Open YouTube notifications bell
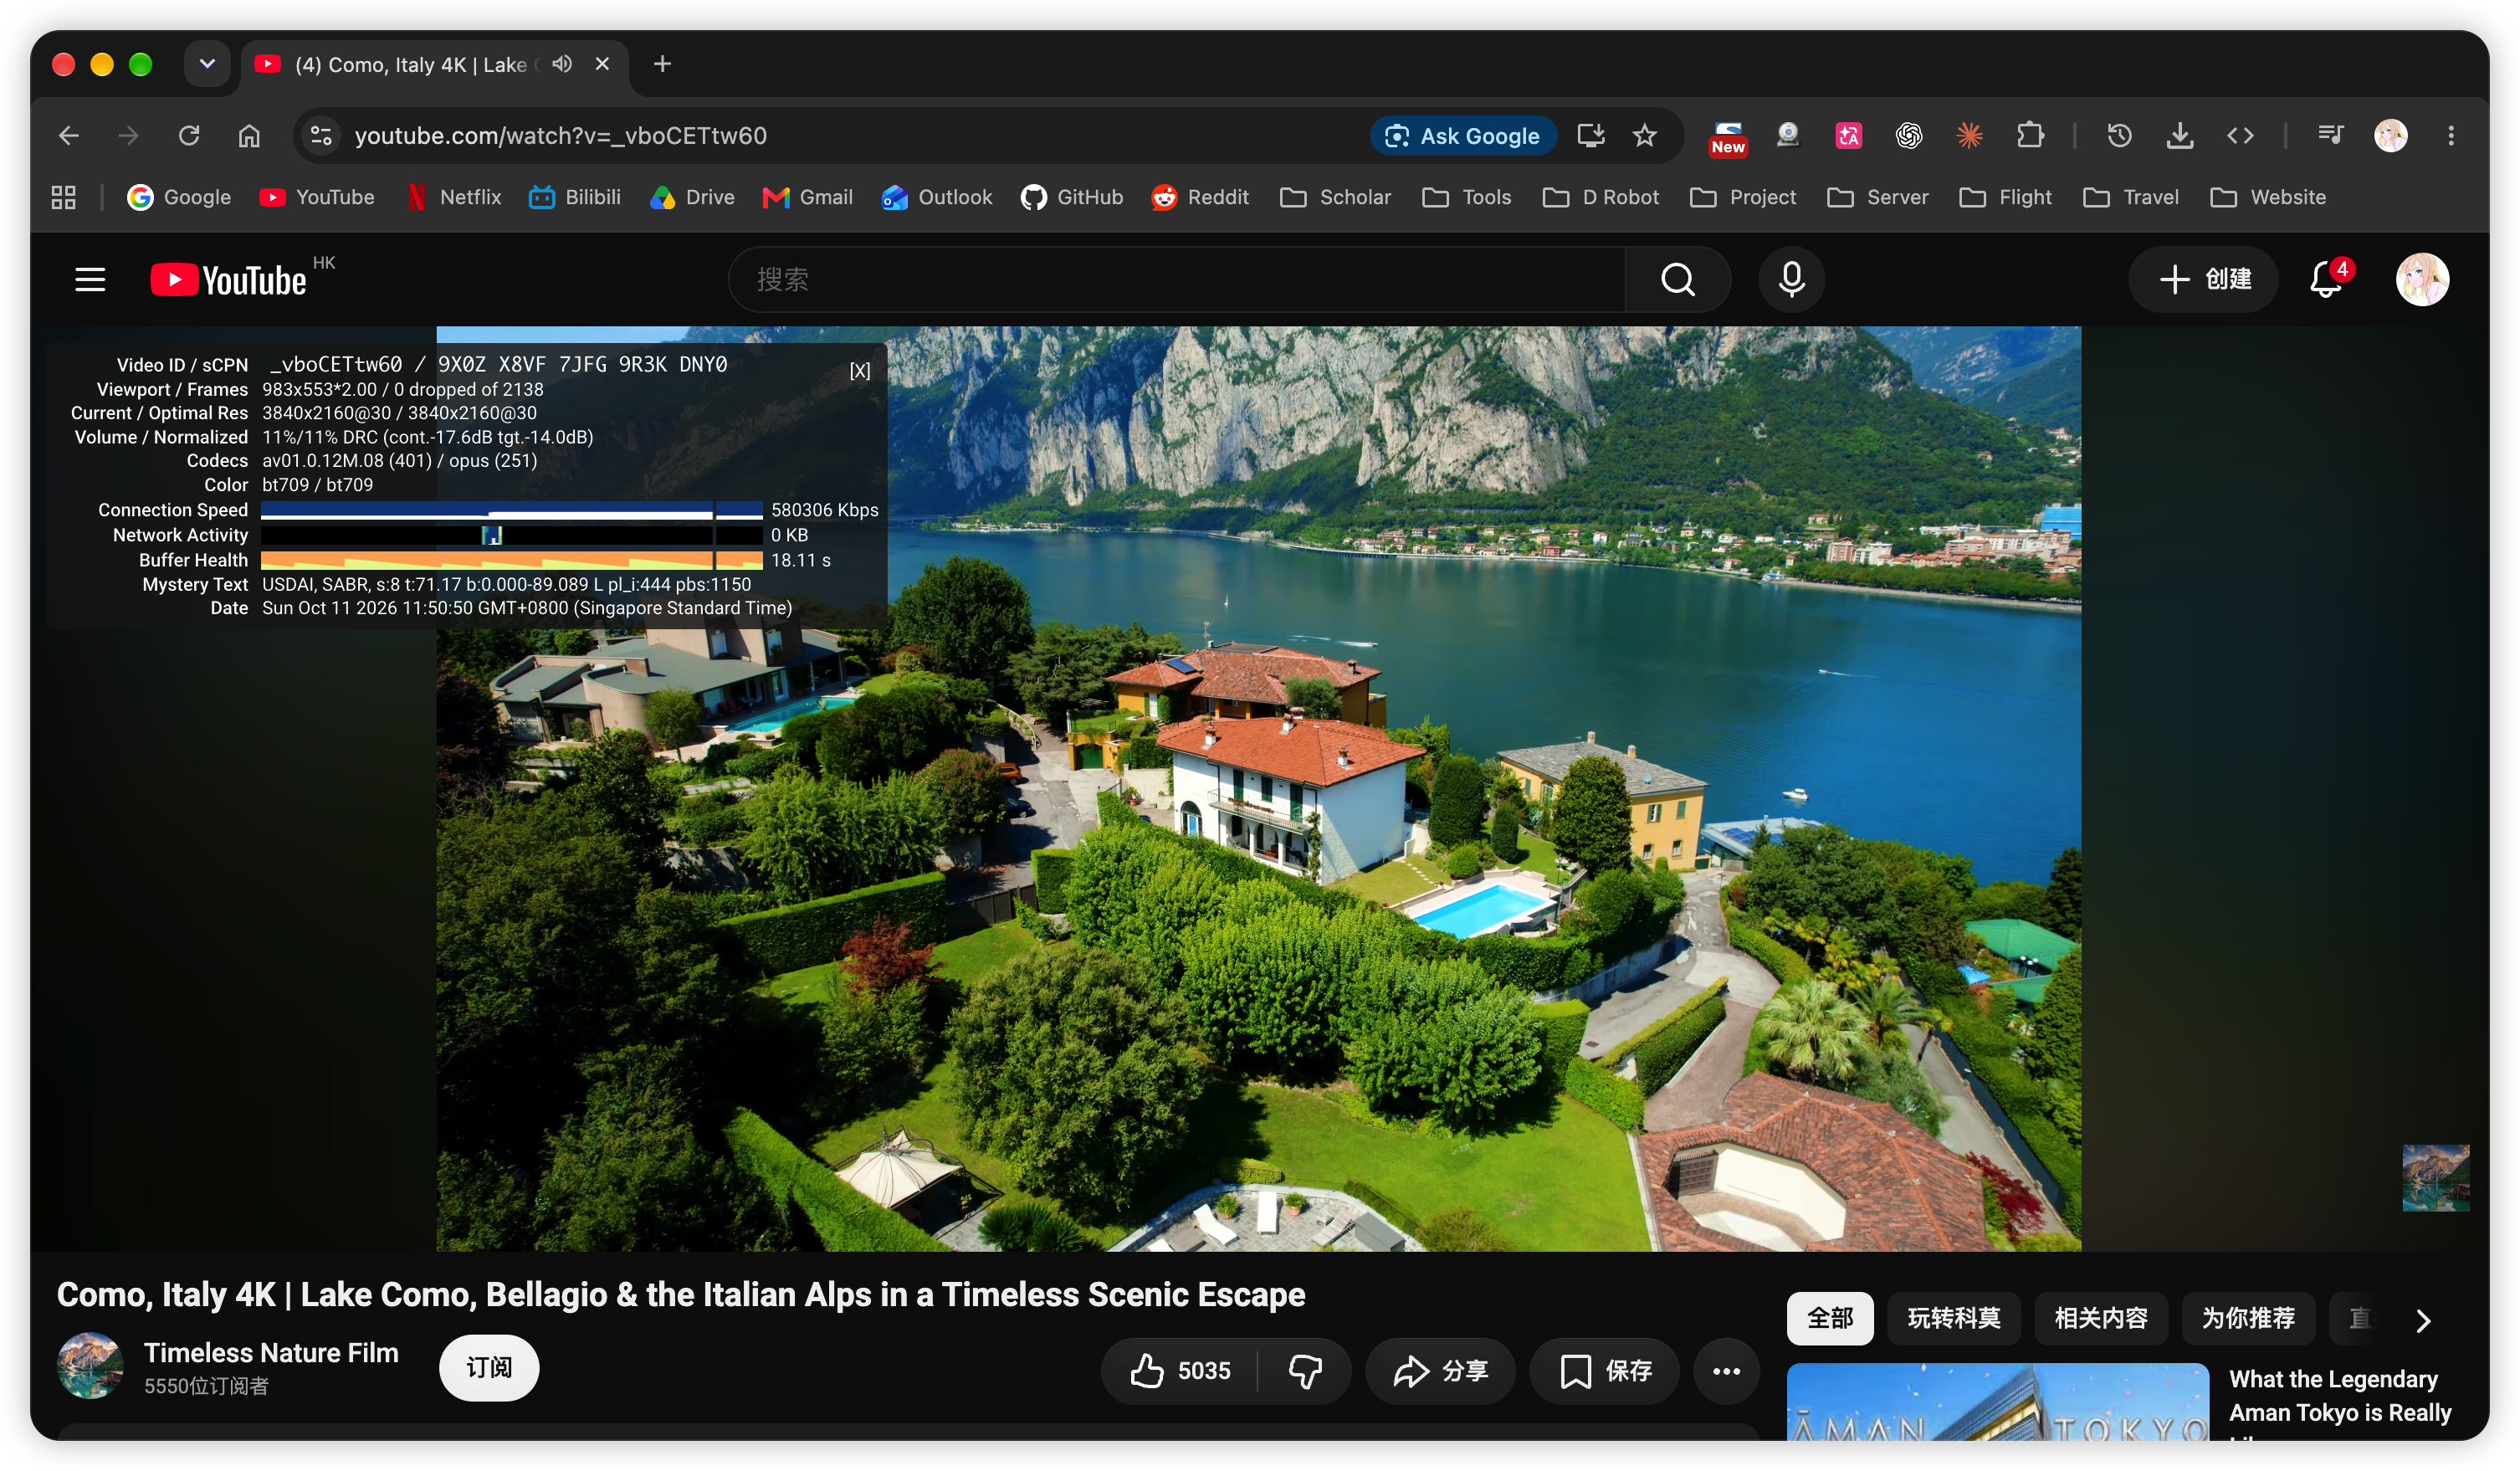 (2326, 279)
